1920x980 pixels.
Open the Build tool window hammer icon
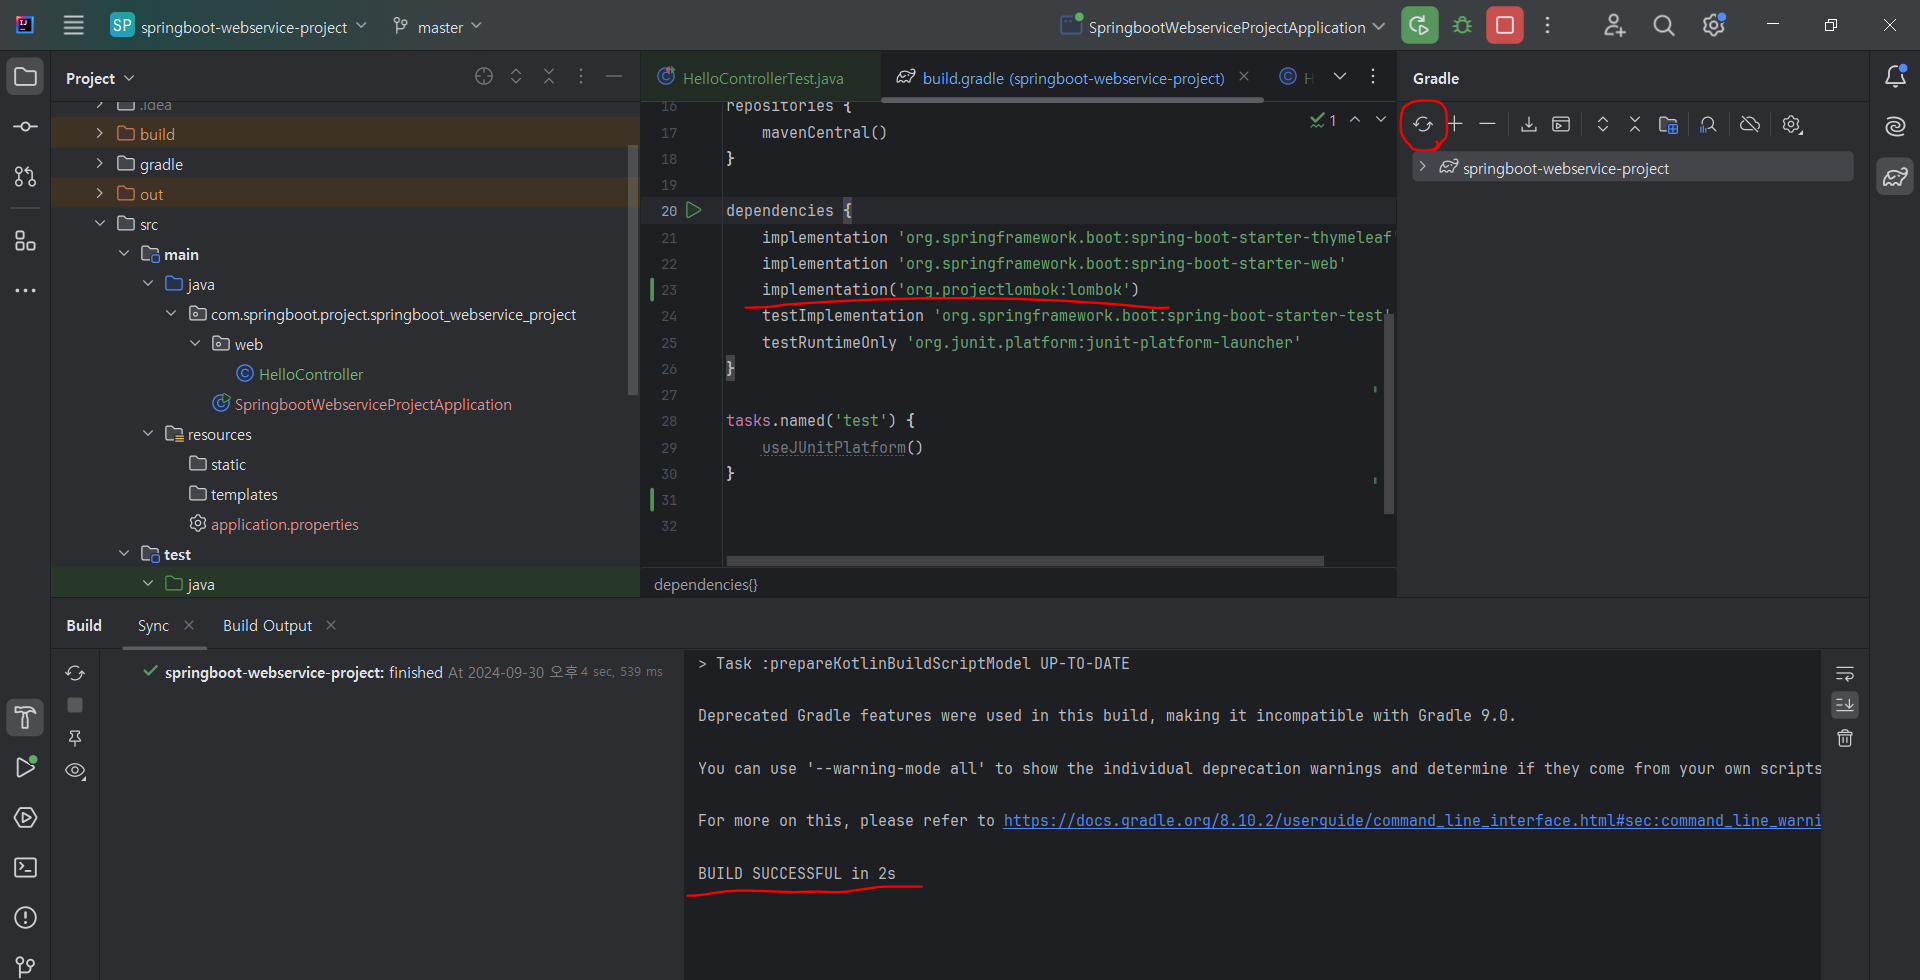(26, 718)
